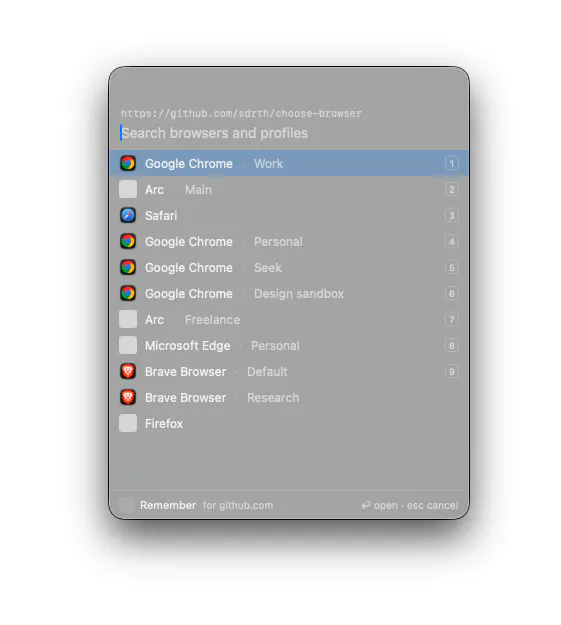Select "Design sandbox" profile label
Screen dimensions: 561x625
pyautogui.click(x=299, y=294)
